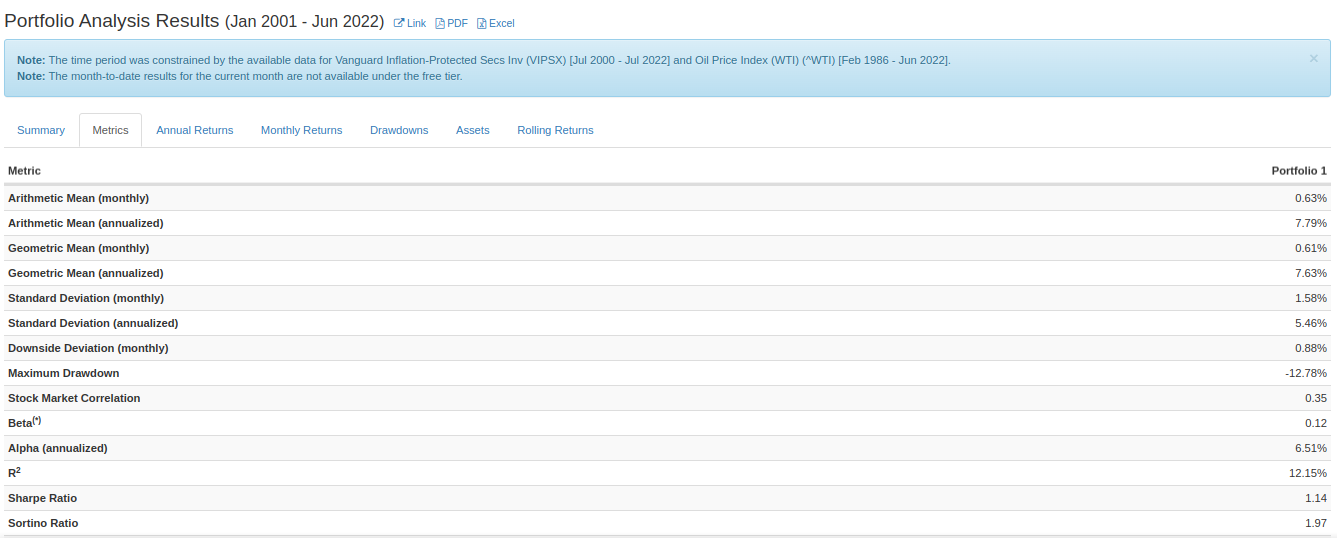Image resolution: width=1337 pixels, height=538 pixels.
Task: Click the Beta footnote asterisk marker
Action: click(x=37, y=420)
